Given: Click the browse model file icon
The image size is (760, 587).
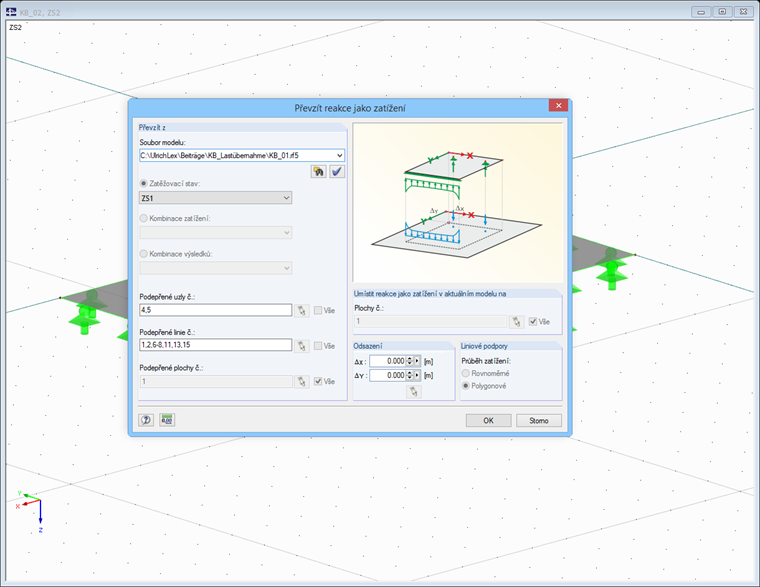Looking at the screenshot, I should coord(318,172).
